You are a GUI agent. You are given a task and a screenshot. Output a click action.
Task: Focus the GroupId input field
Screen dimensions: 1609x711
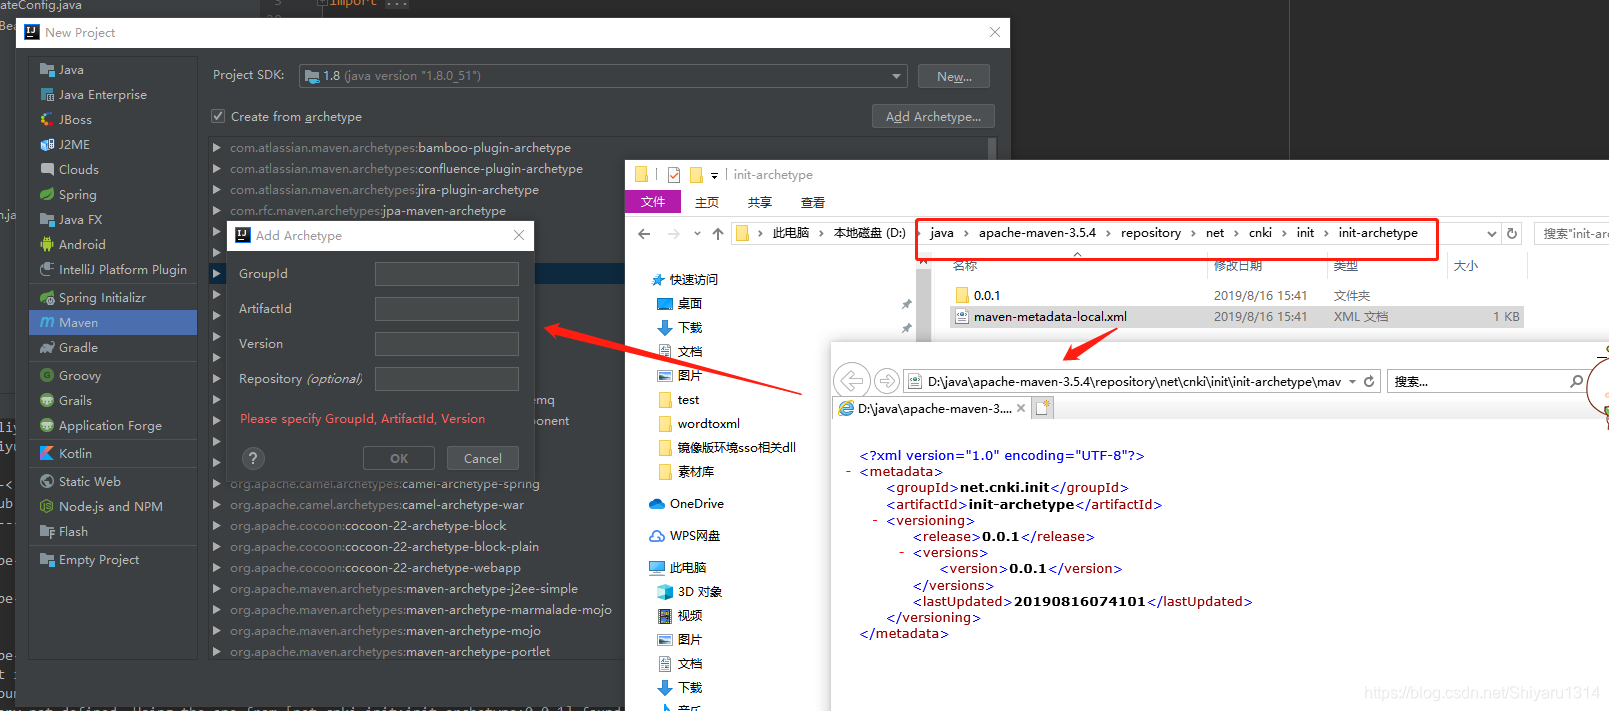click(x=447, y=274)
